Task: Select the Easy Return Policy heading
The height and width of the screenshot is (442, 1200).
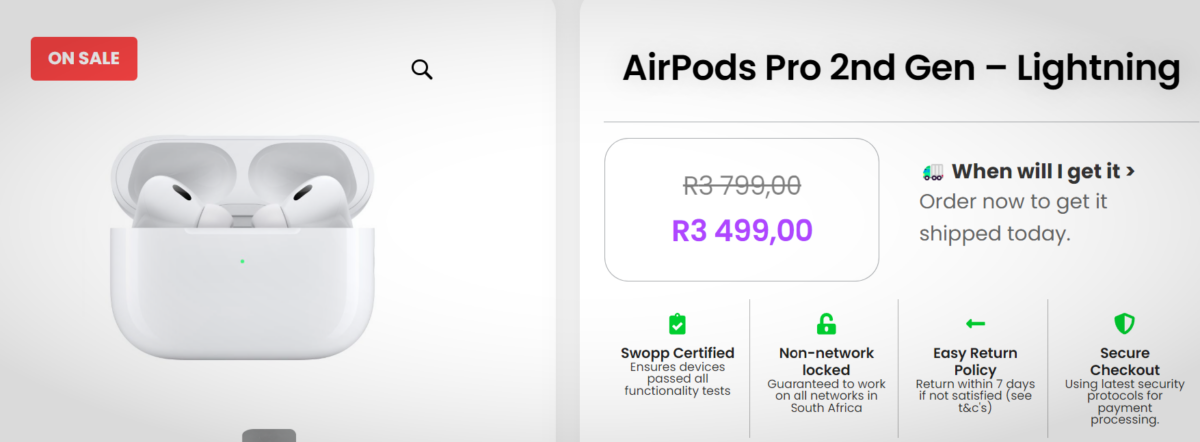Action: click(x=975, y=361)
